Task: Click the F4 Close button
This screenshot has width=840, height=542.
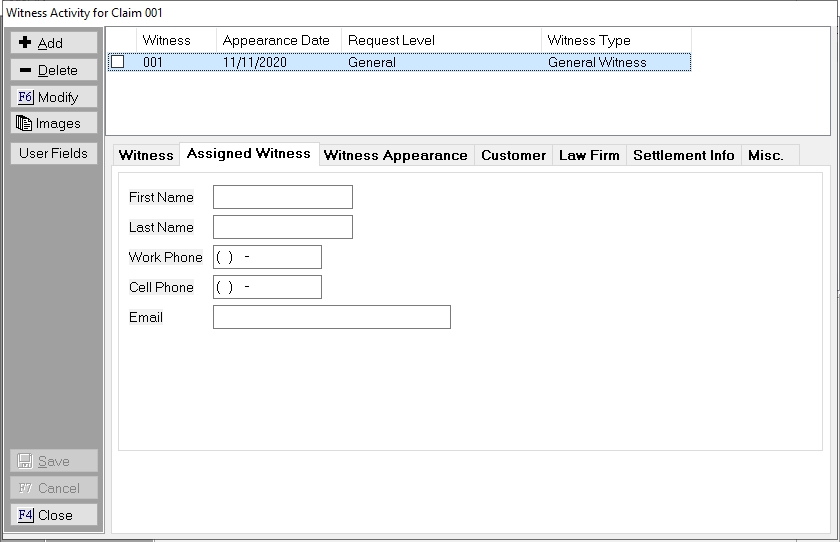Action: click(x=54, y=515)
